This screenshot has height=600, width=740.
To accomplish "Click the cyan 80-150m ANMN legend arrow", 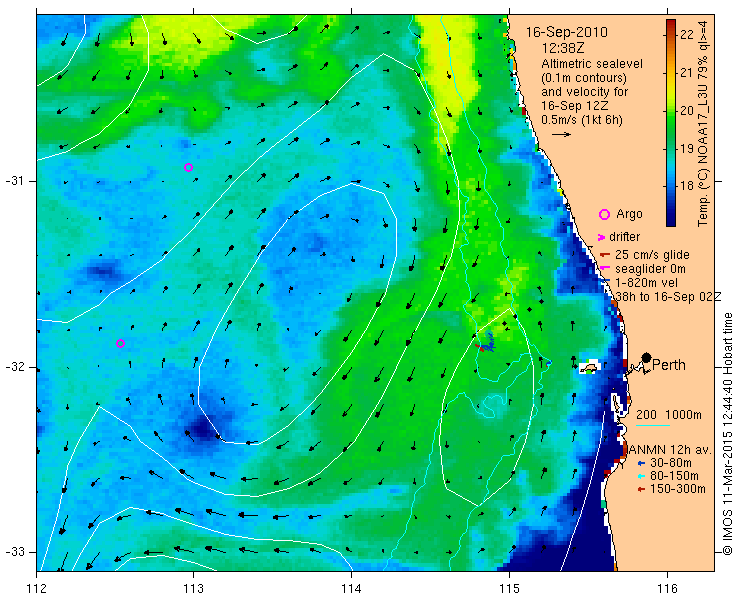I will pyautogui.click(x=641, y=476).
